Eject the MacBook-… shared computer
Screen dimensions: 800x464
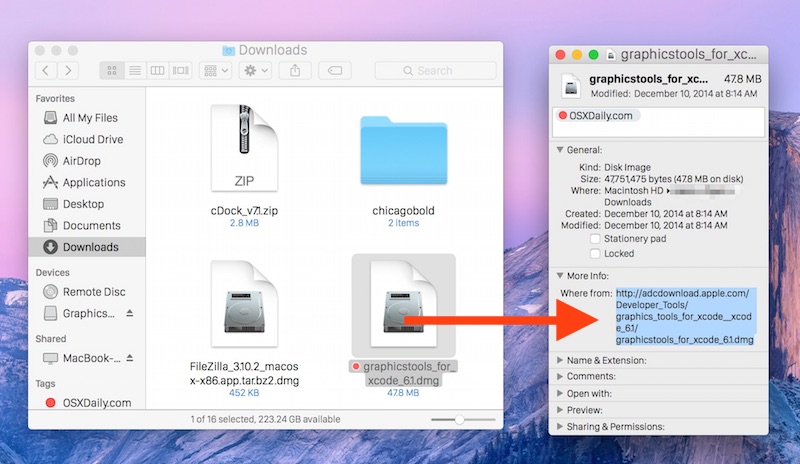click(x=130, y=358)
